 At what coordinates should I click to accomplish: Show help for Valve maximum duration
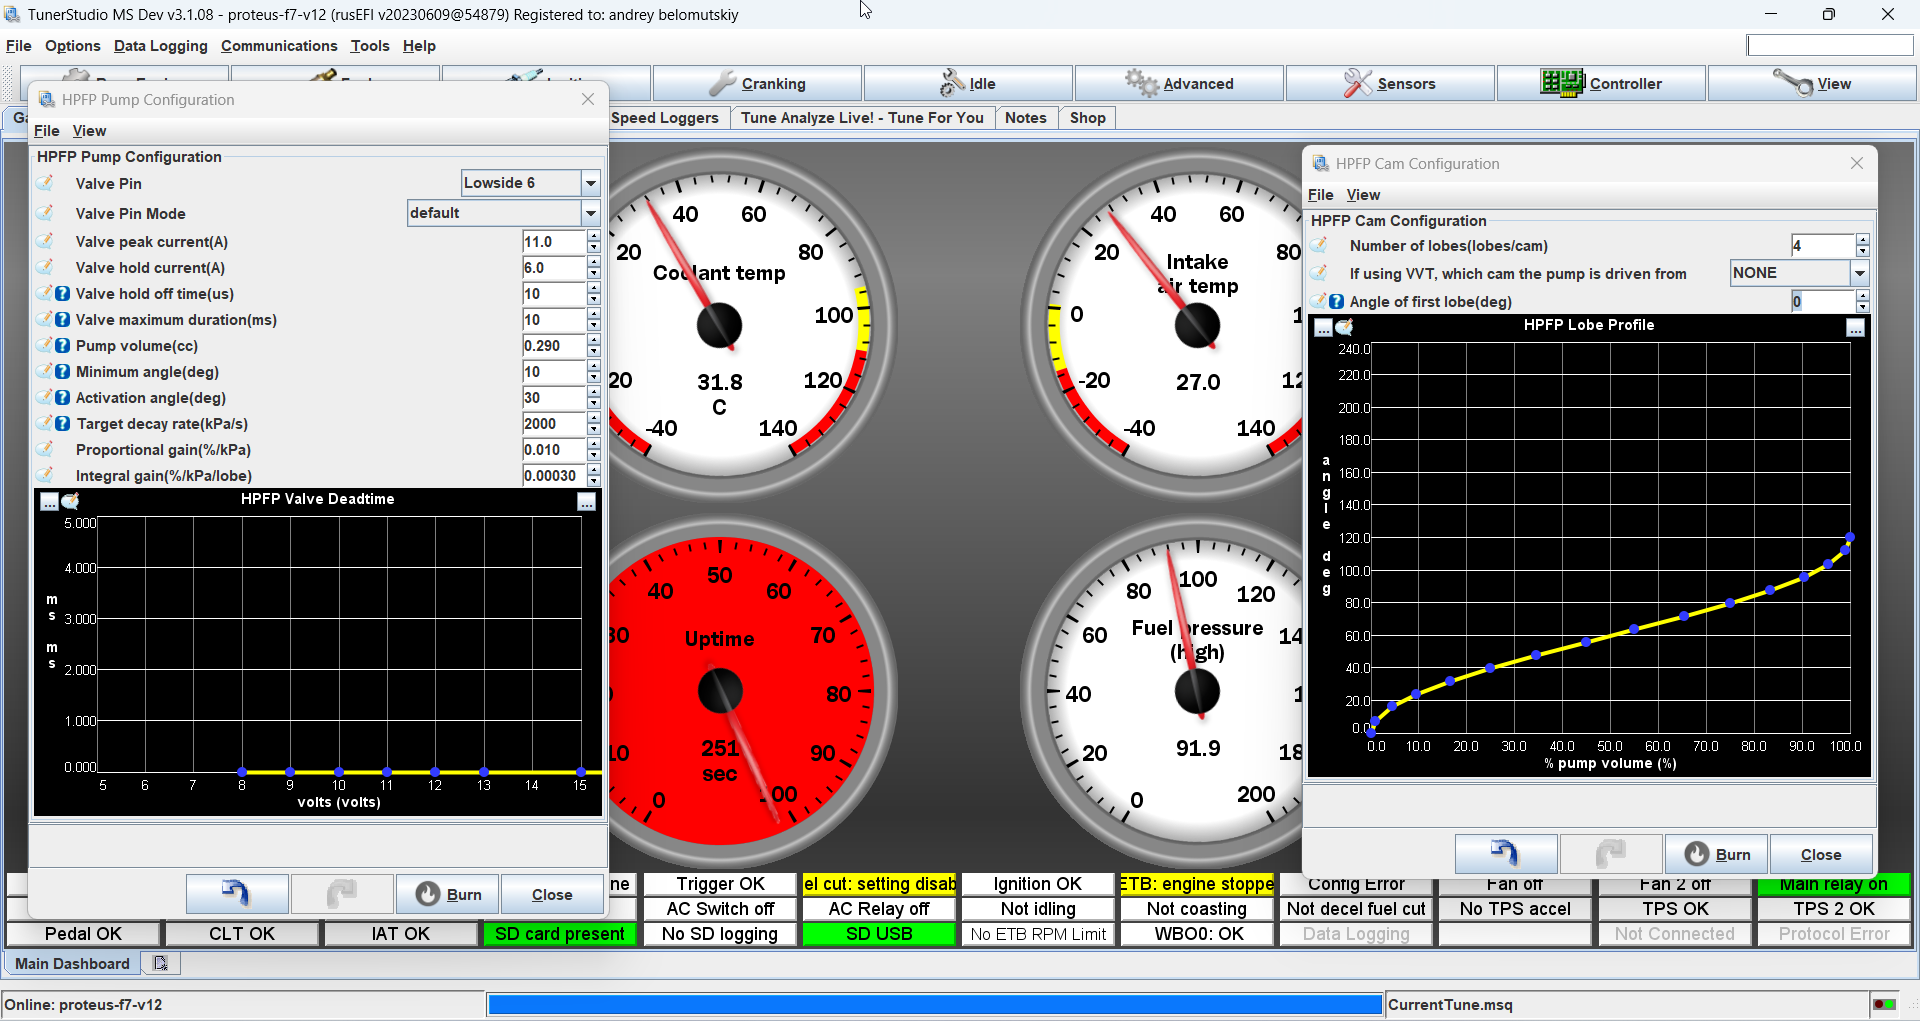coord(62,319)
